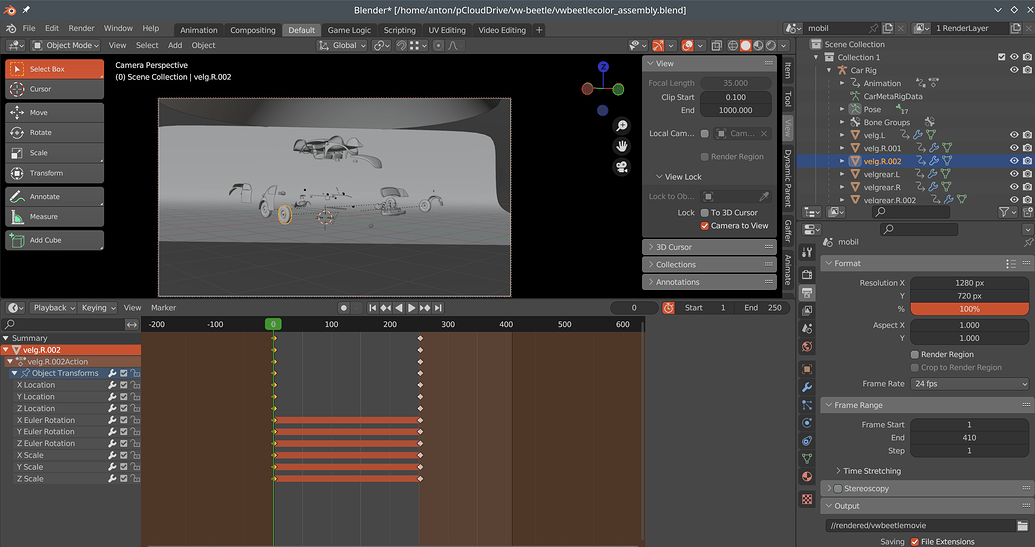Switch to UV Editing workspace tab
Image resolution: width=1035 pixels, height=547 pixels.
[x=447, y=30]
